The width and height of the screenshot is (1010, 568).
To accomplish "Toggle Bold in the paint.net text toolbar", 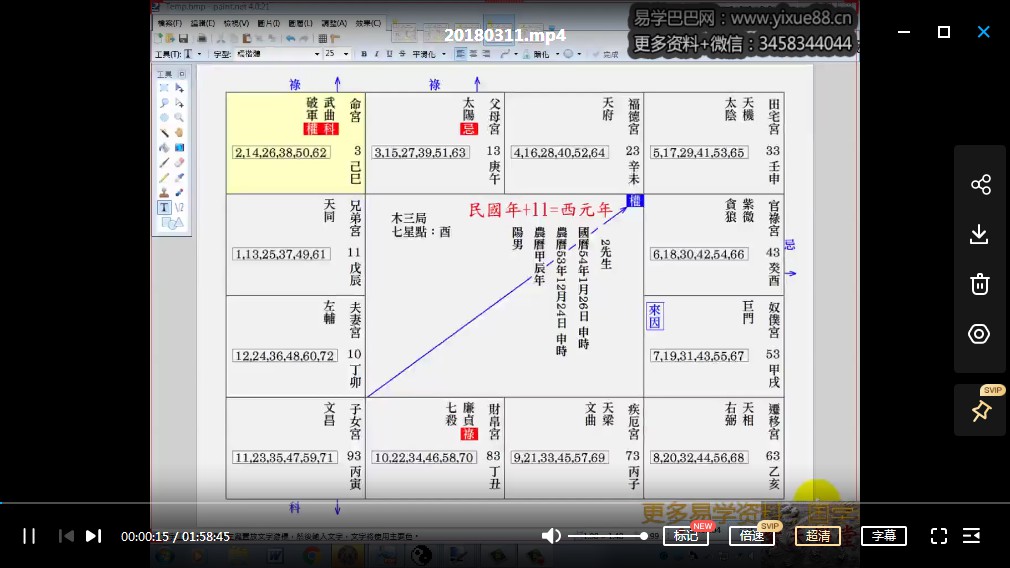I will pyautogui.click(x=364, y=54).
